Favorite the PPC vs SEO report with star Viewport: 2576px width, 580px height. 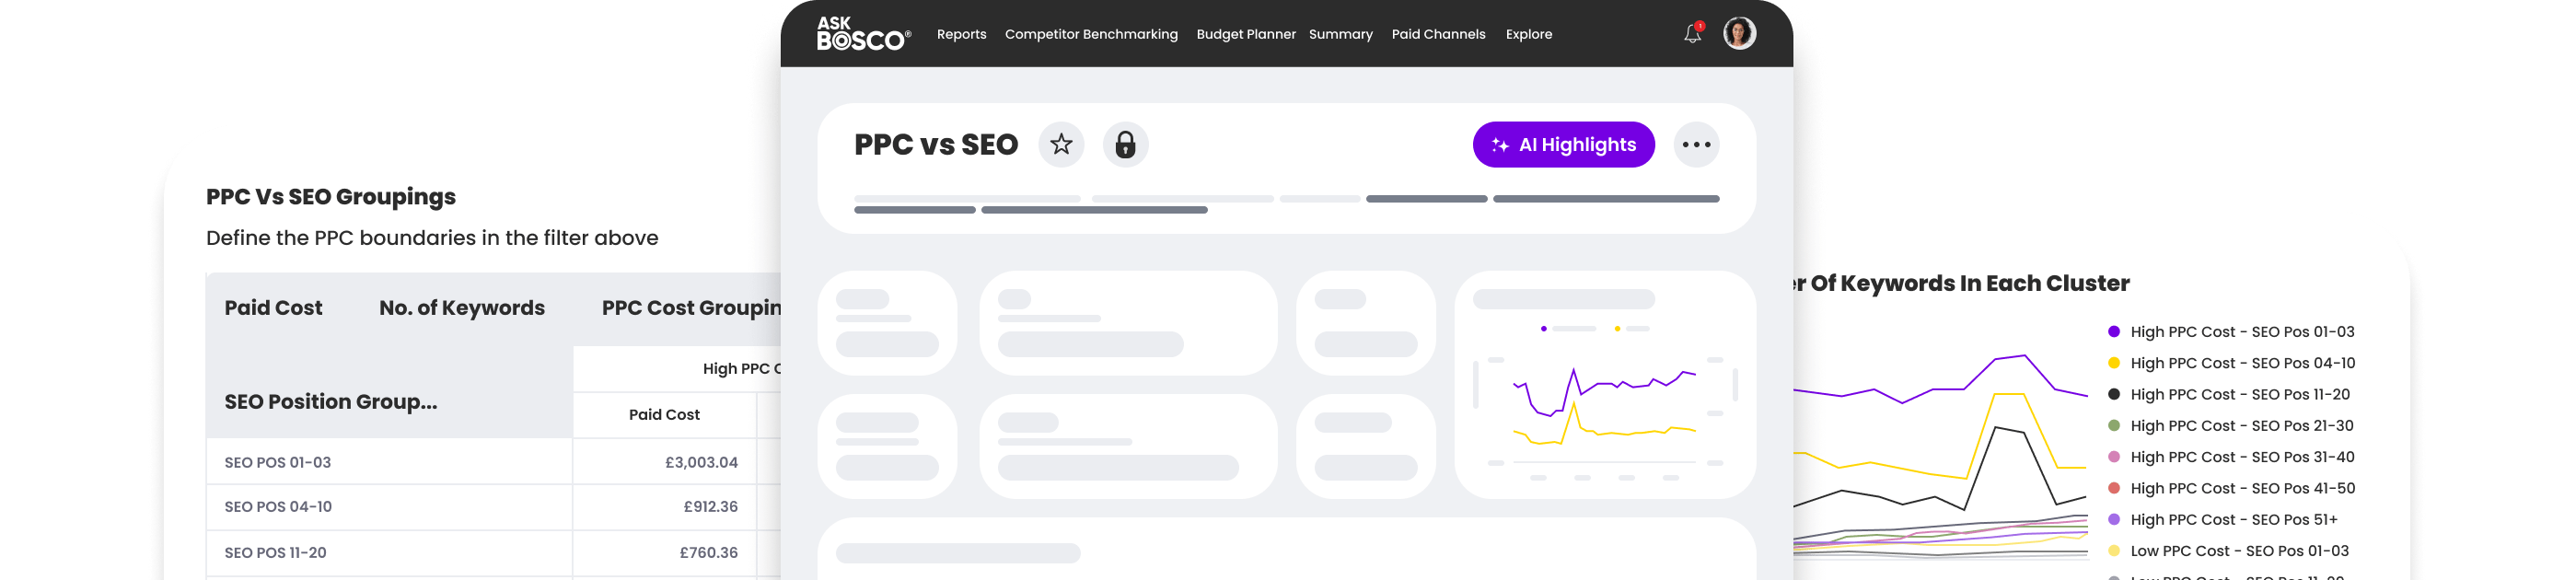pyautogui.click(x=1061, y=145)
